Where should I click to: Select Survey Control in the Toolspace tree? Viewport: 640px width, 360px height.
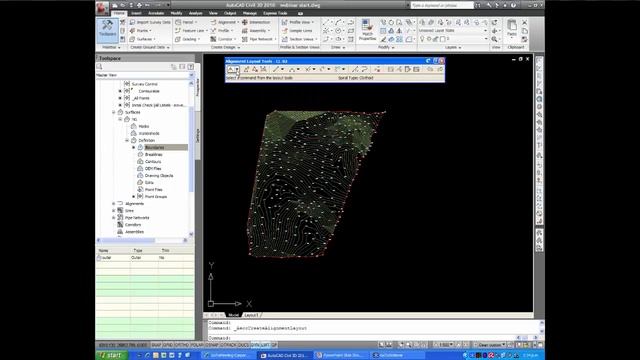click(144, 84)
